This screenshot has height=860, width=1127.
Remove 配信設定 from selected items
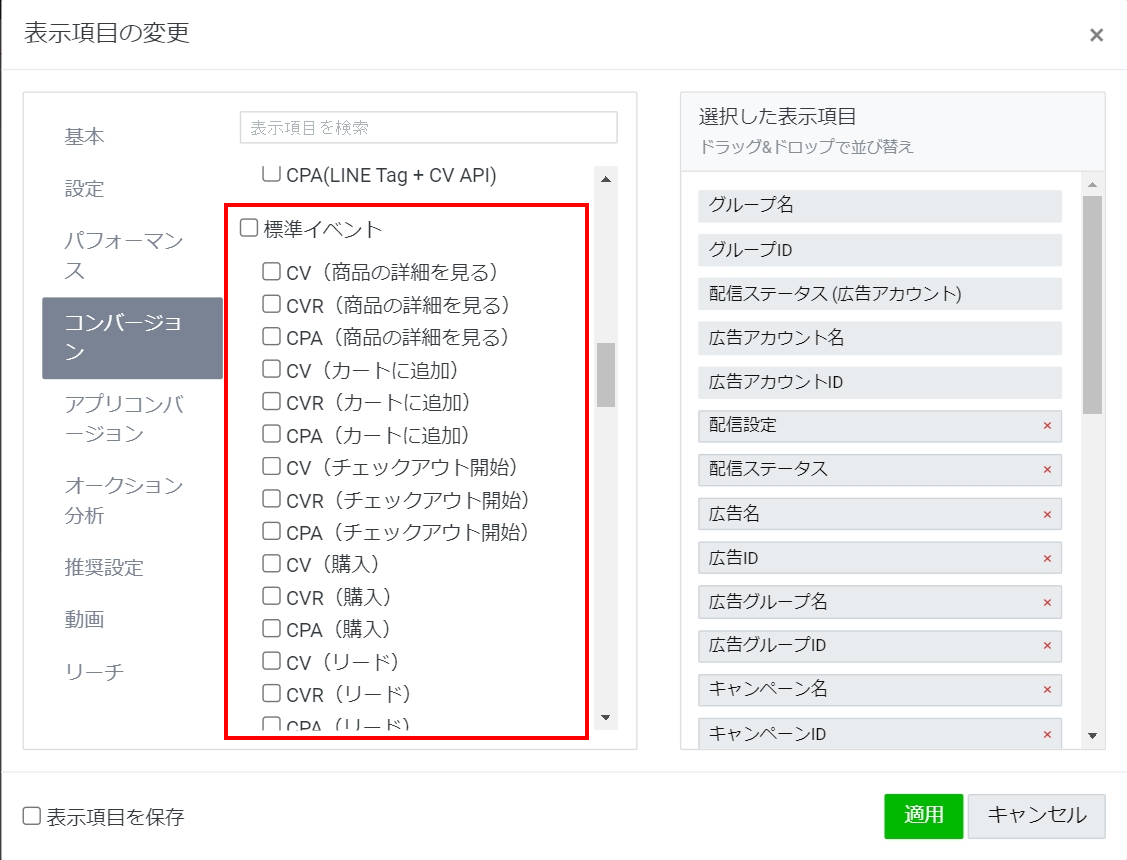click(x=1047, y=426)
